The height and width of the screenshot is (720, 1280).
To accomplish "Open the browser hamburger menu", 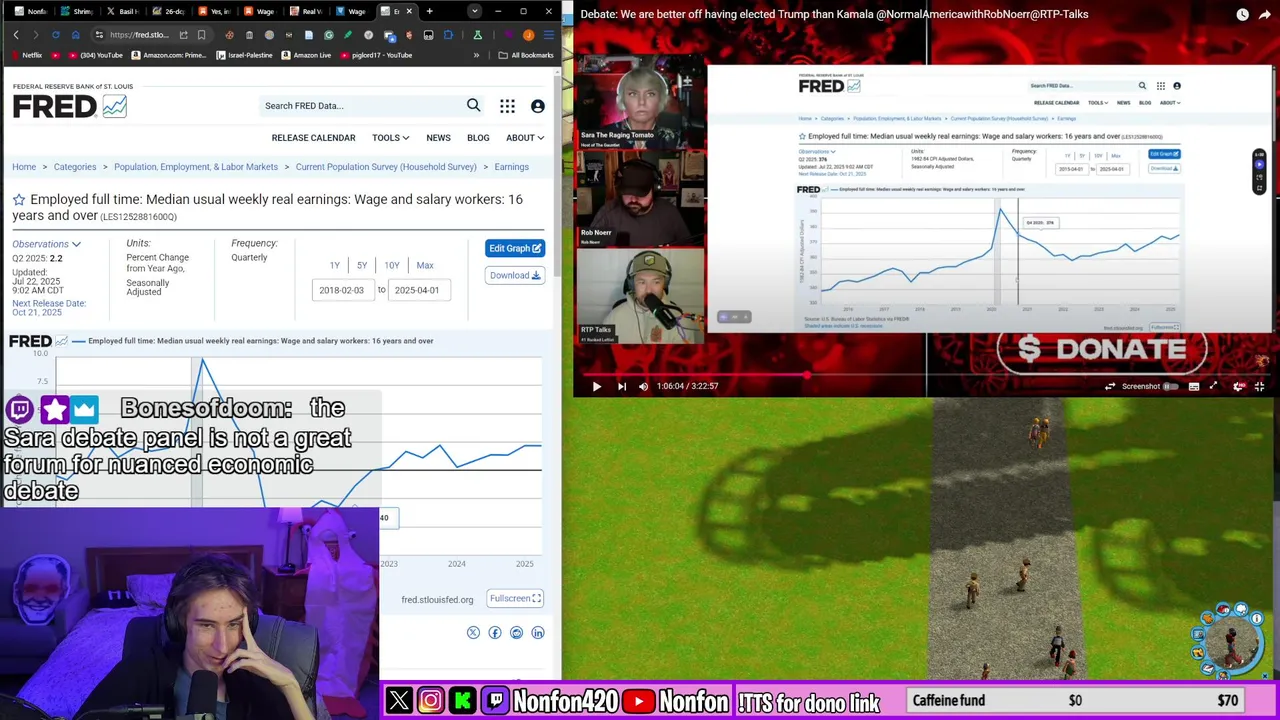I will 548,35.
